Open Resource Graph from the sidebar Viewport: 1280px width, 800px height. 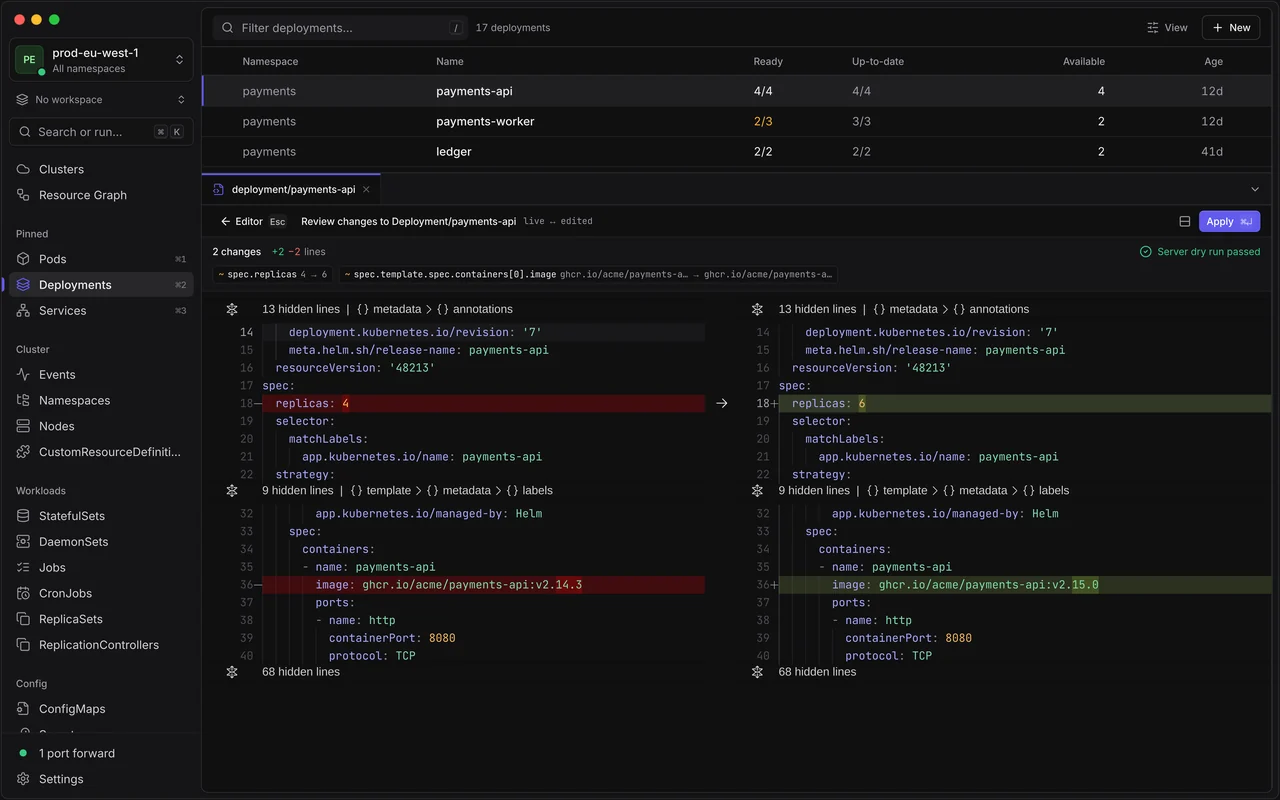coord(101,195)
